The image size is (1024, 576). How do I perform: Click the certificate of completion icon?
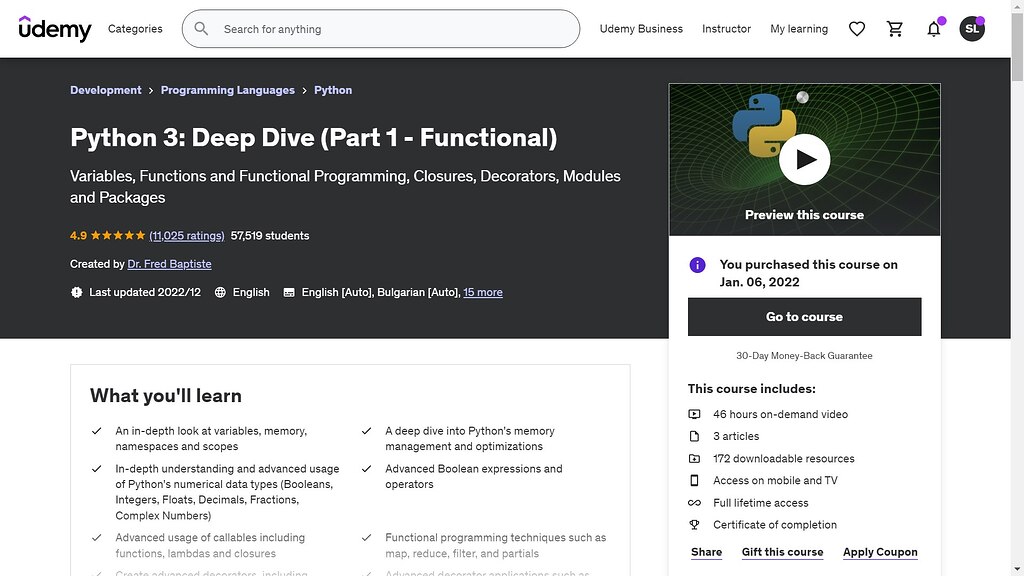692,524
